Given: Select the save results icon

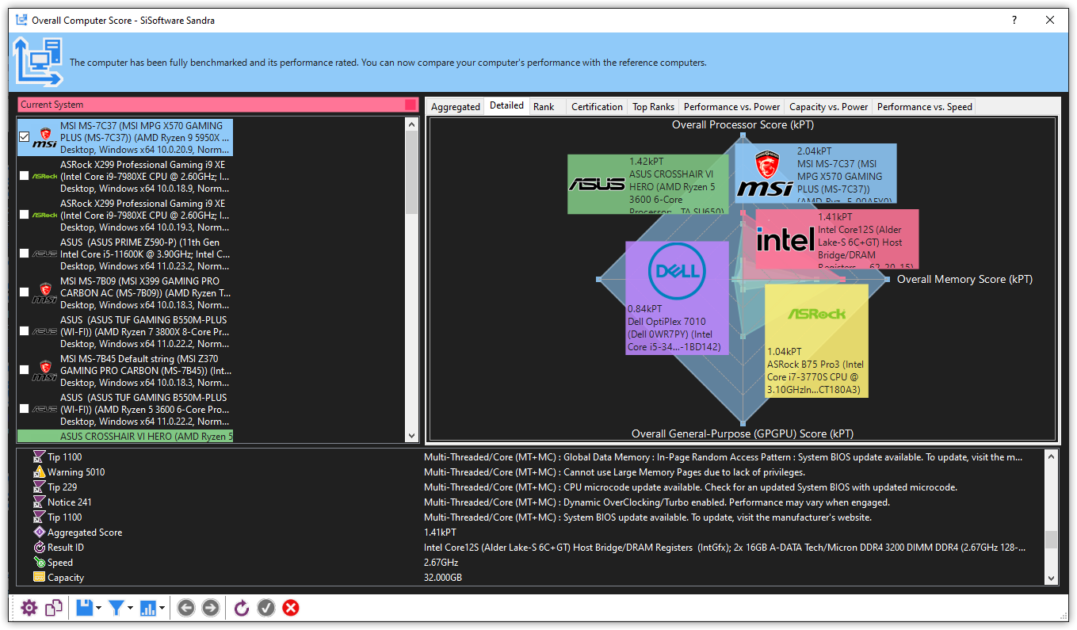Looking at the screenshot, I should click(83, 607).
